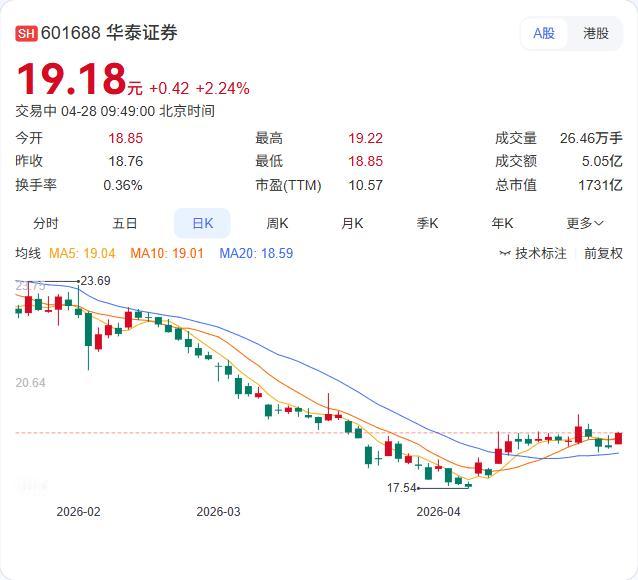Click the latest red candlestick on chart

click(x=618, y=438)
